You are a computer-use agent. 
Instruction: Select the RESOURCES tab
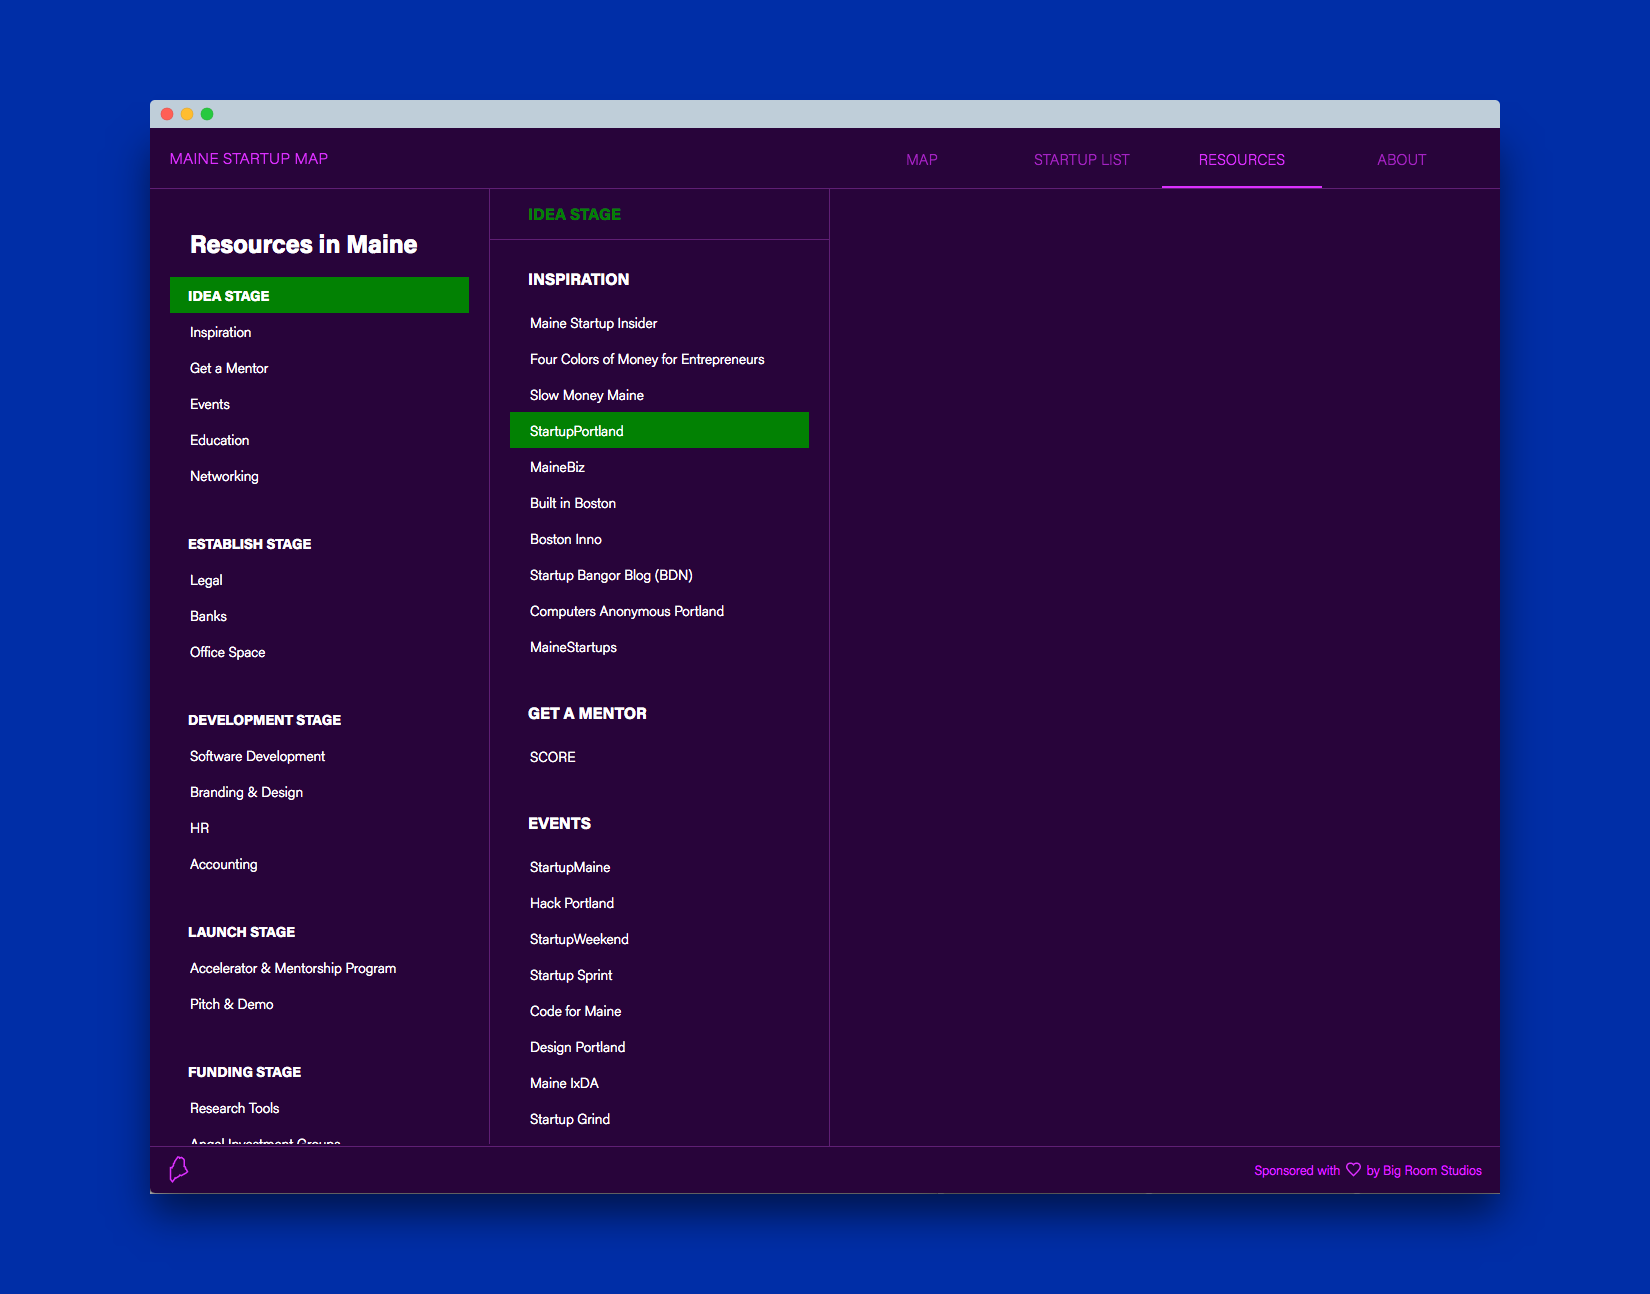(1242, 160)
